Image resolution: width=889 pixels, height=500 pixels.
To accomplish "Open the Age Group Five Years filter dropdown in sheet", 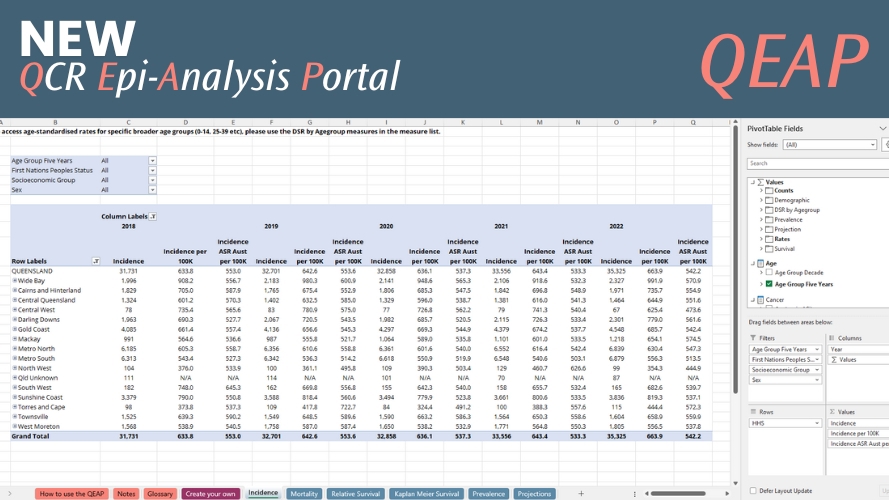I will 153,160.
